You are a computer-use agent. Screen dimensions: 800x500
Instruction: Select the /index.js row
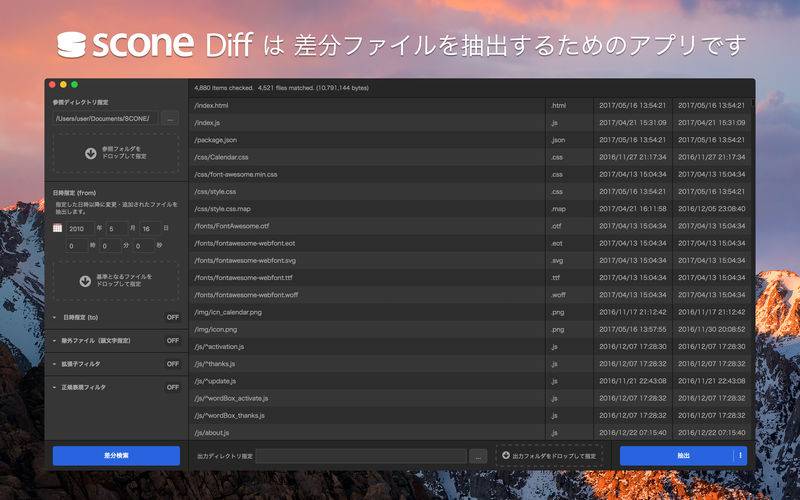coord(471,123)
